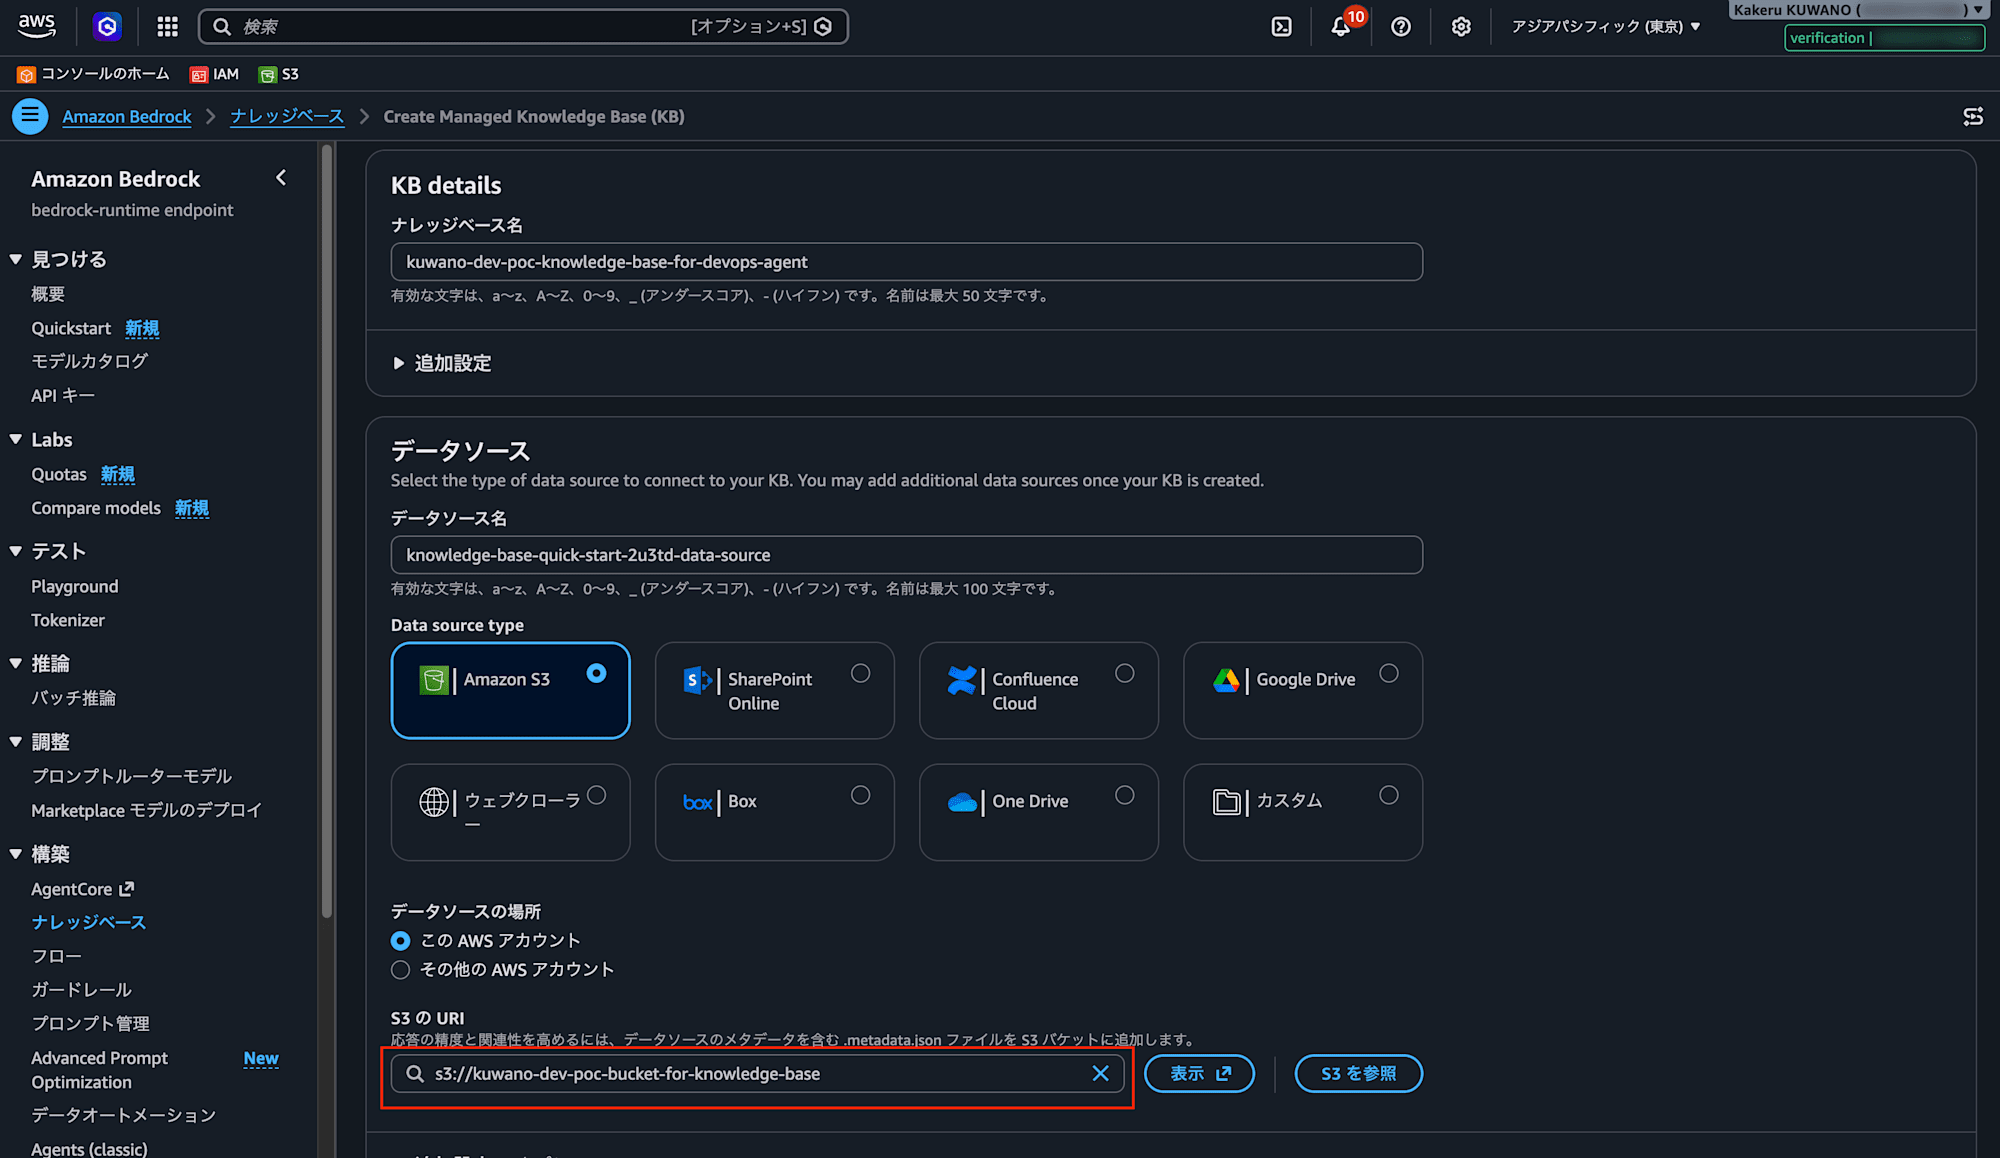
Task: Click the S3 URI input field
Action: coord(757,1074)
